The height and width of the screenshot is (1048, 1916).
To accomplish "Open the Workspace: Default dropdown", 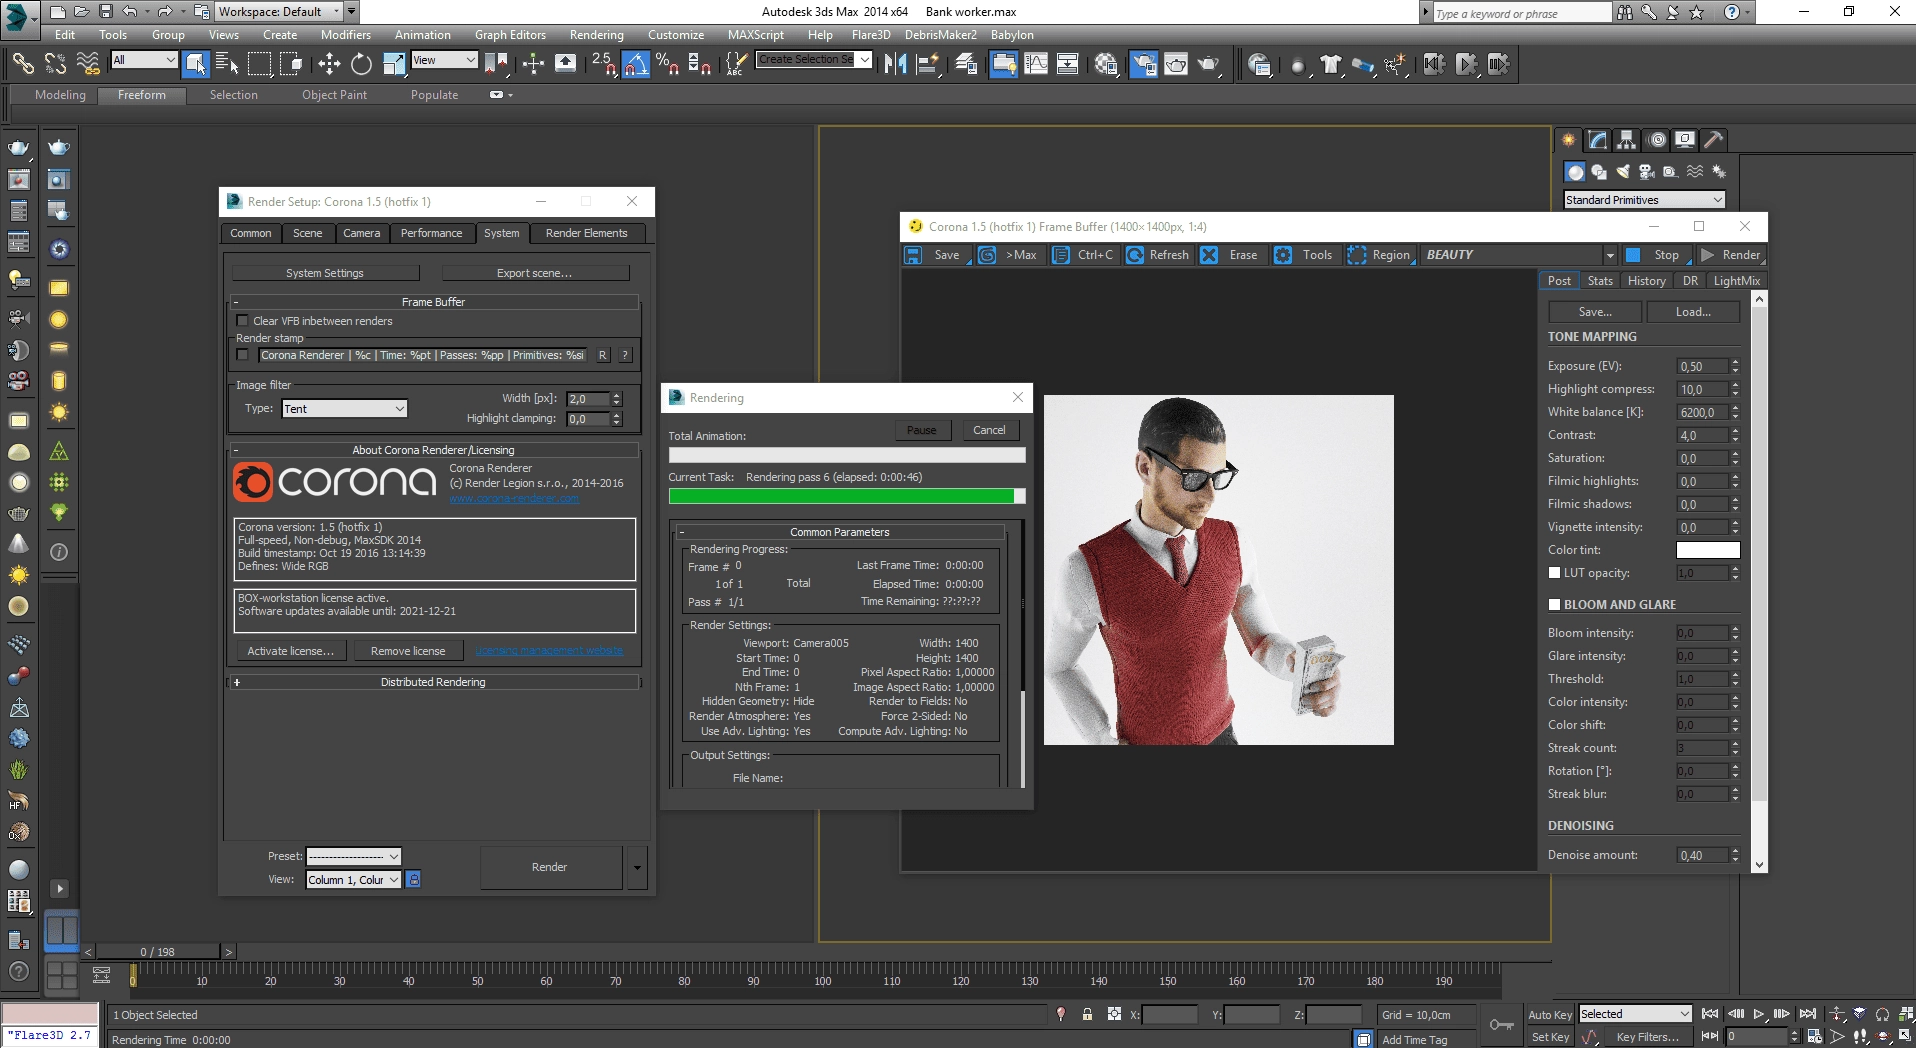I will (x=280, y=12).
